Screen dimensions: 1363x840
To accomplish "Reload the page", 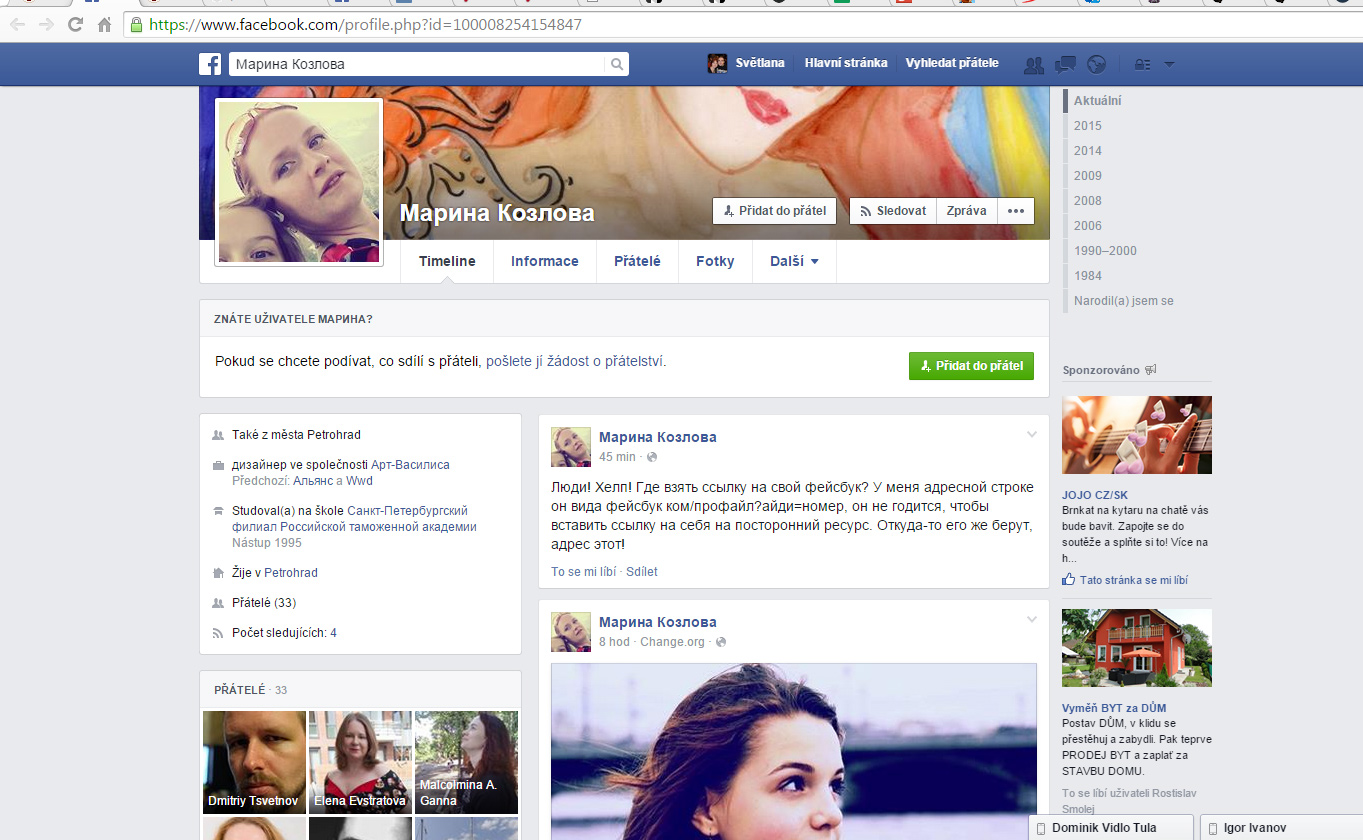I will (75, 25).
